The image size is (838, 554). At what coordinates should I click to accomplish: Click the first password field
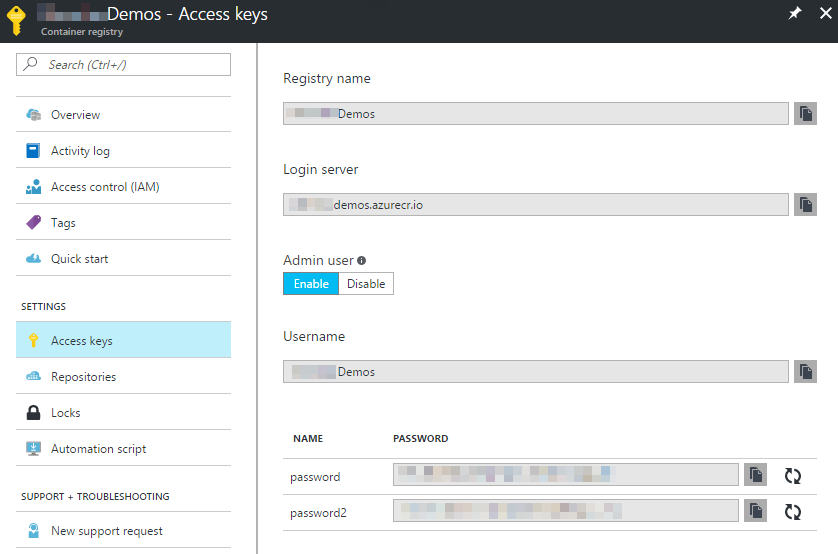(566, 474)
